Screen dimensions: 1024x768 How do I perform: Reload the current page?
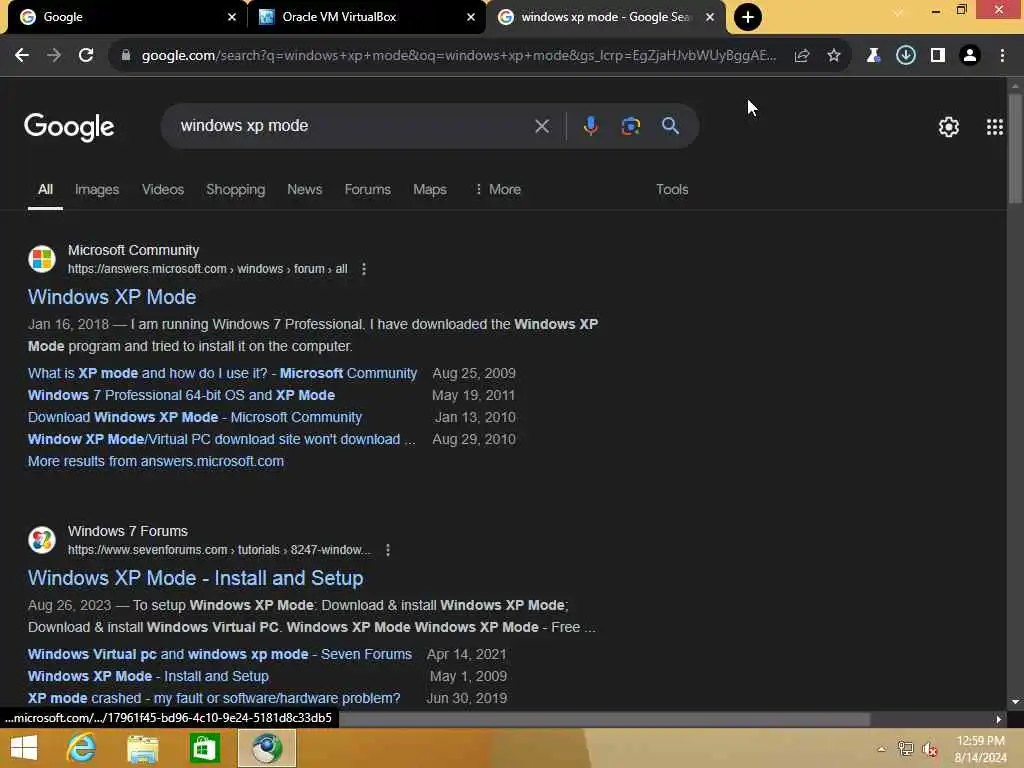click(x=86, y=56)
